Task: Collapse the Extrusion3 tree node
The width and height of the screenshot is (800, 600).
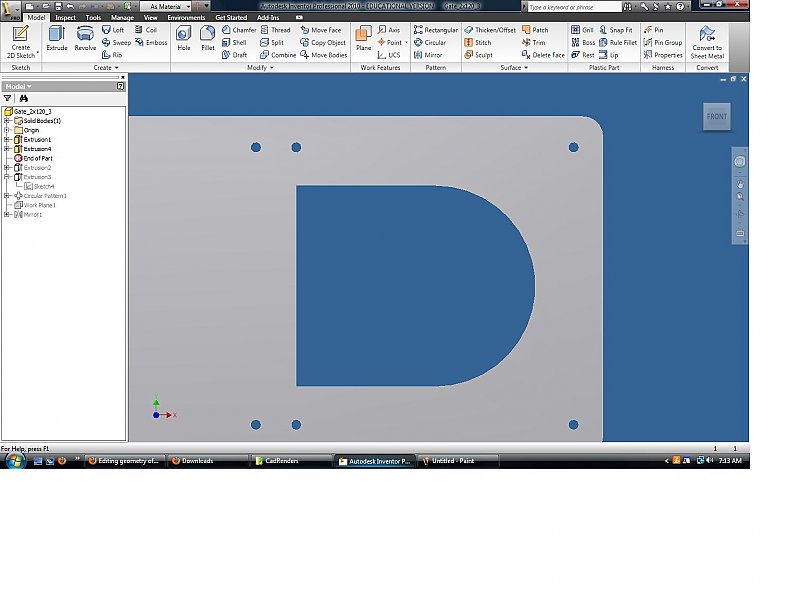Action: tap(7, 177)
